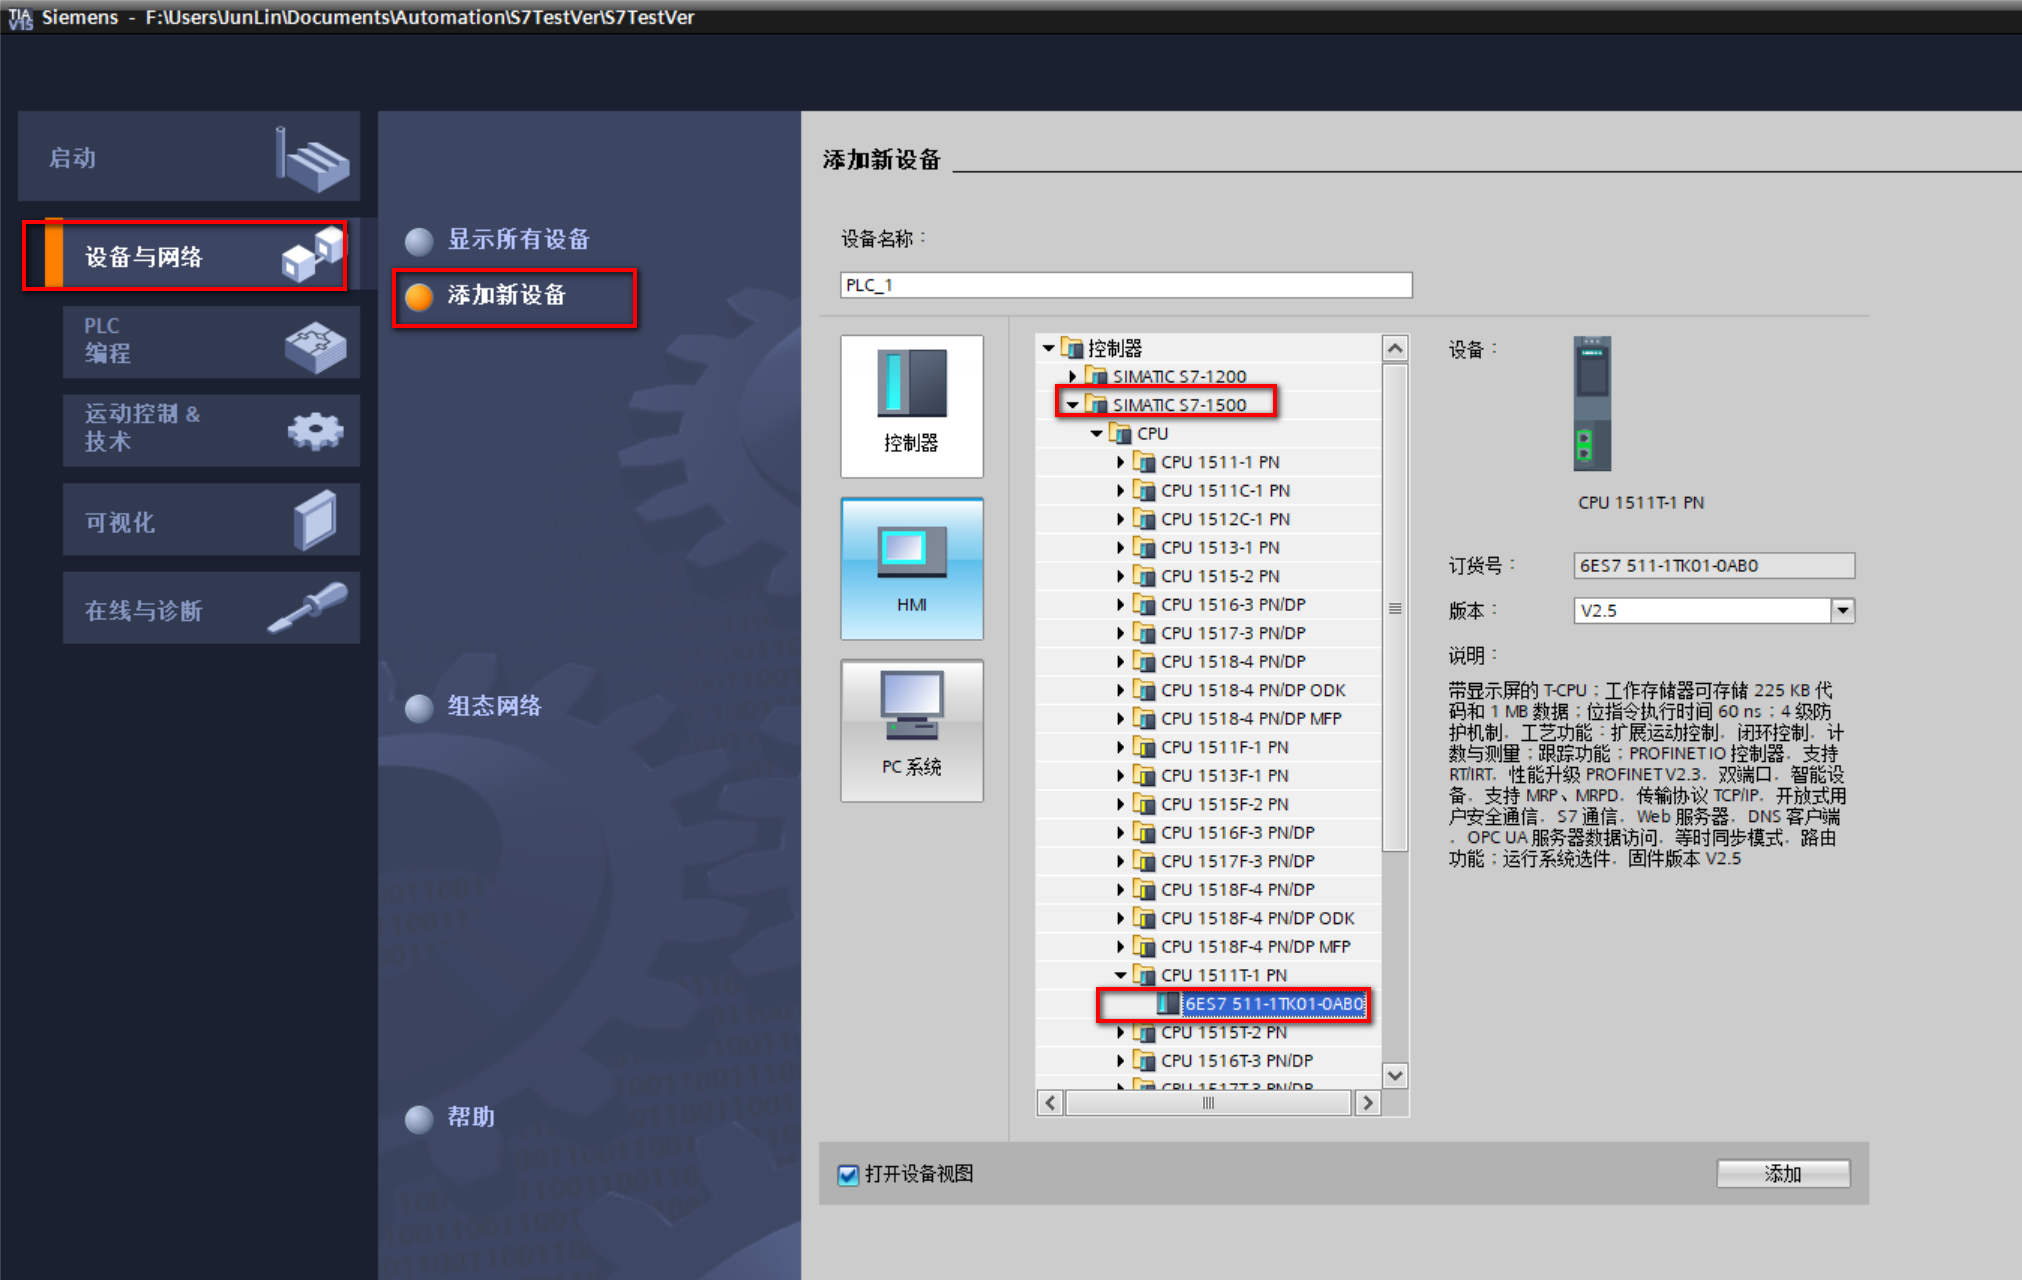
Task: Expand CPU 1513-1 PN node
Action: pyautogui.click(x=1121, y=547)
